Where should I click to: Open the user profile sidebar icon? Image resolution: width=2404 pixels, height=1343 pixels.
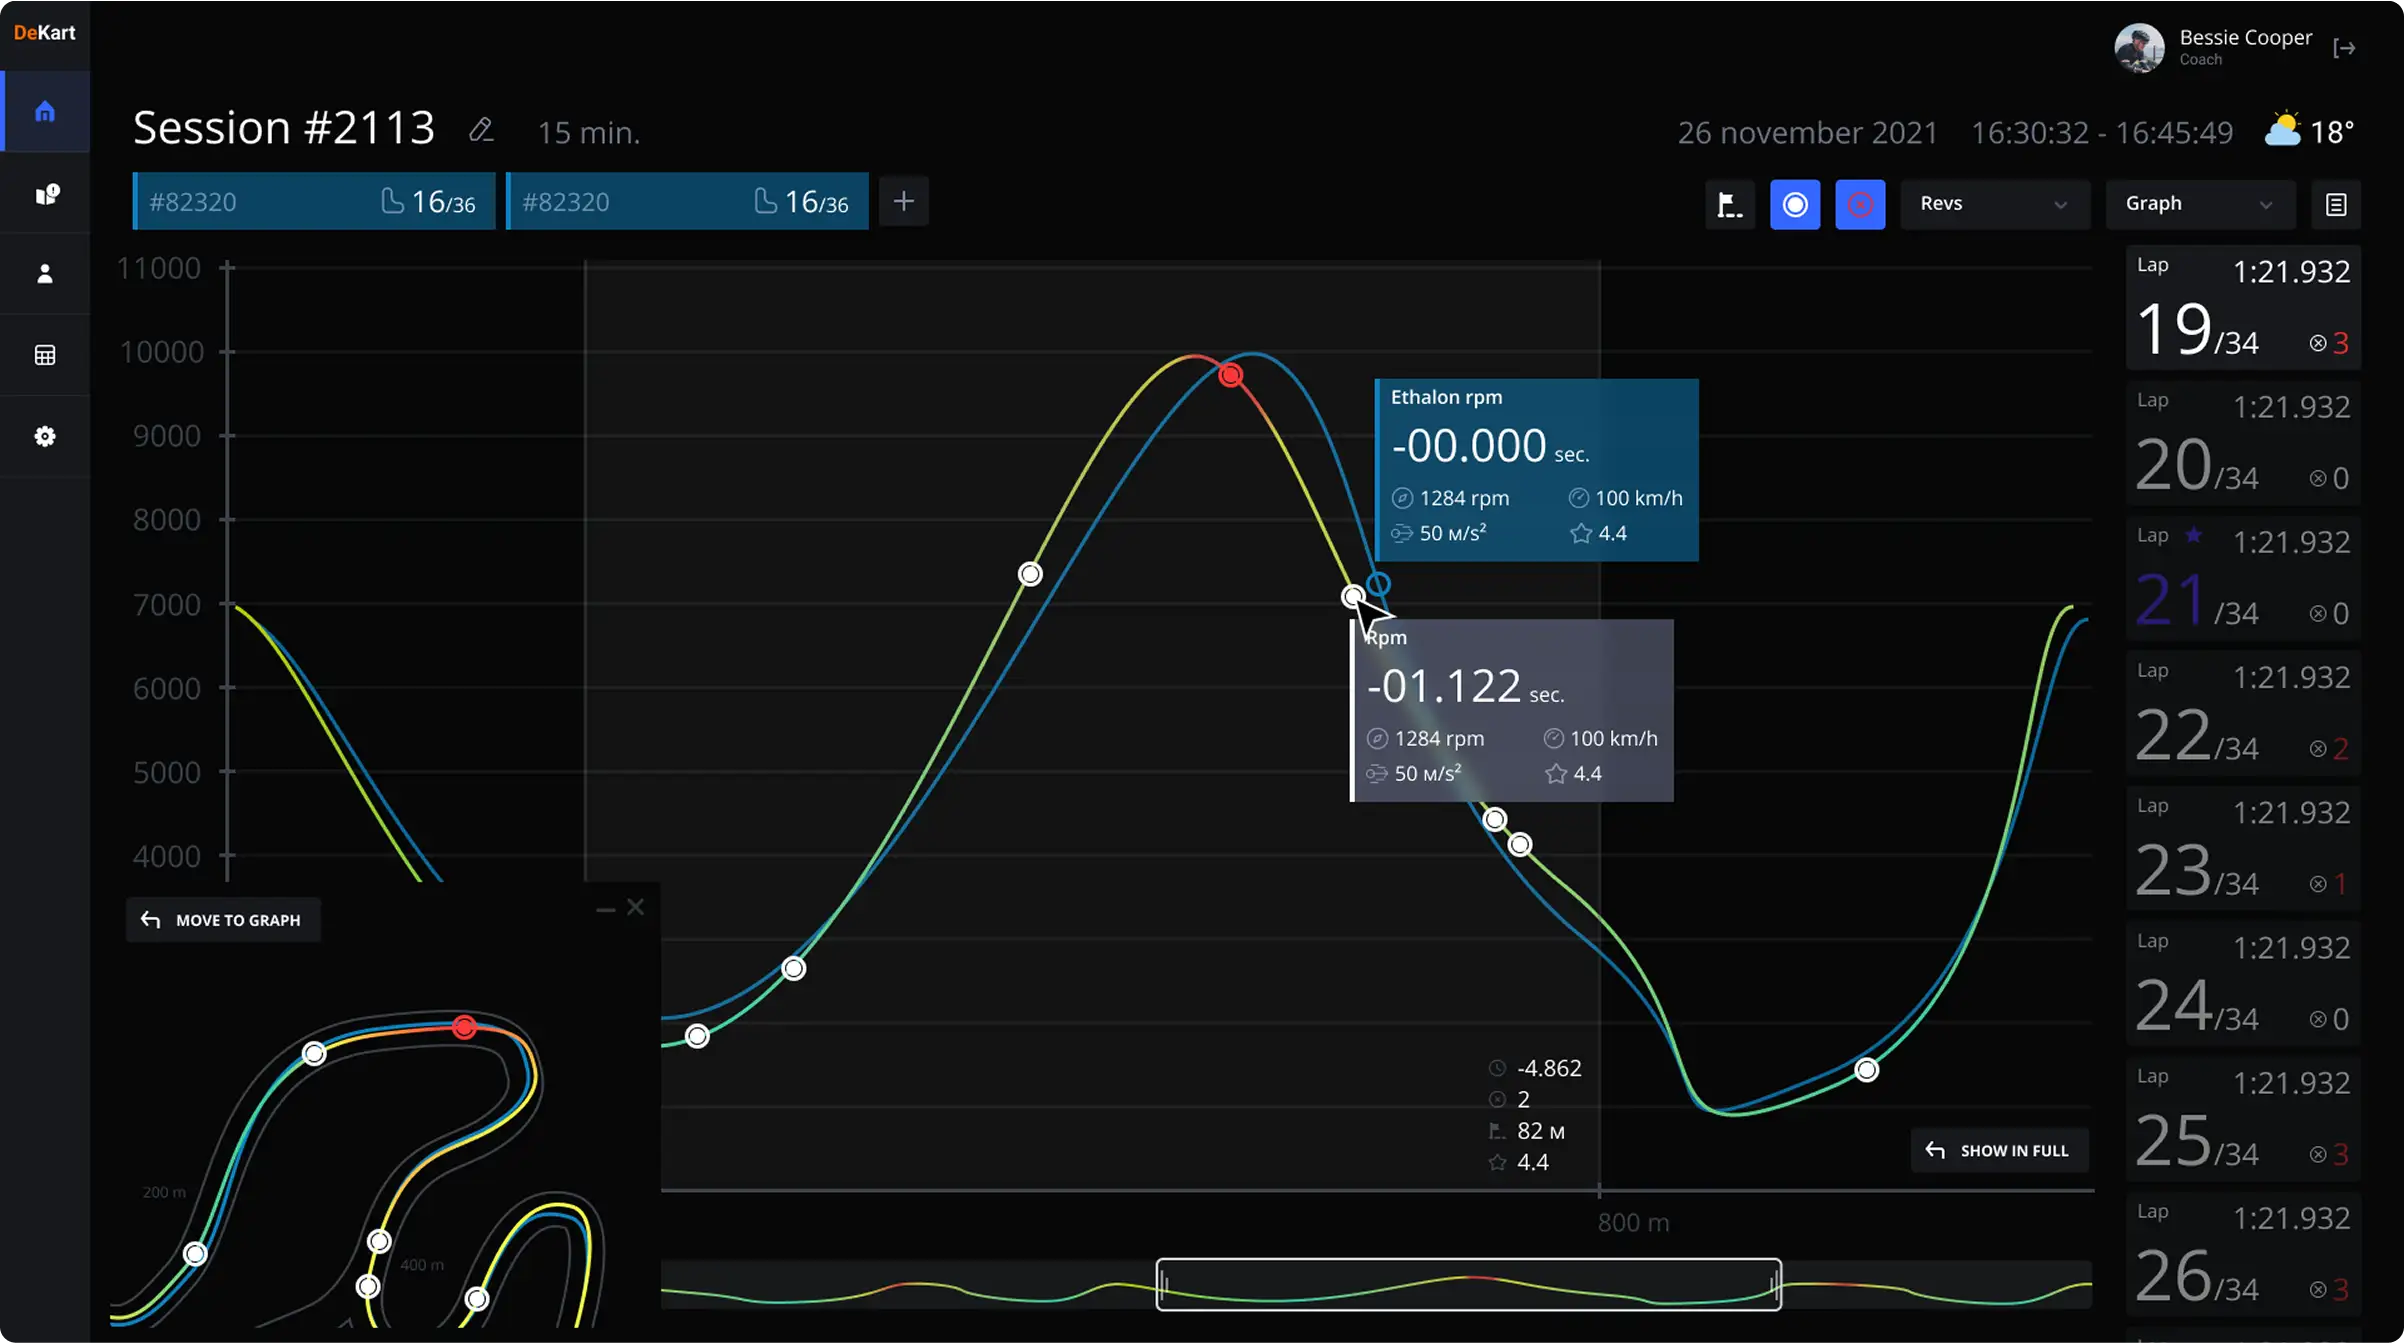[45, 274]
